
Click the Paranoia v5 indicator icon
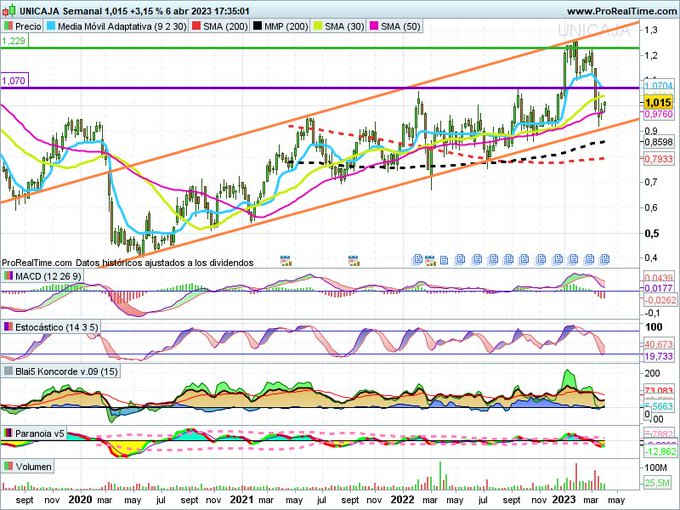(8, 433)
